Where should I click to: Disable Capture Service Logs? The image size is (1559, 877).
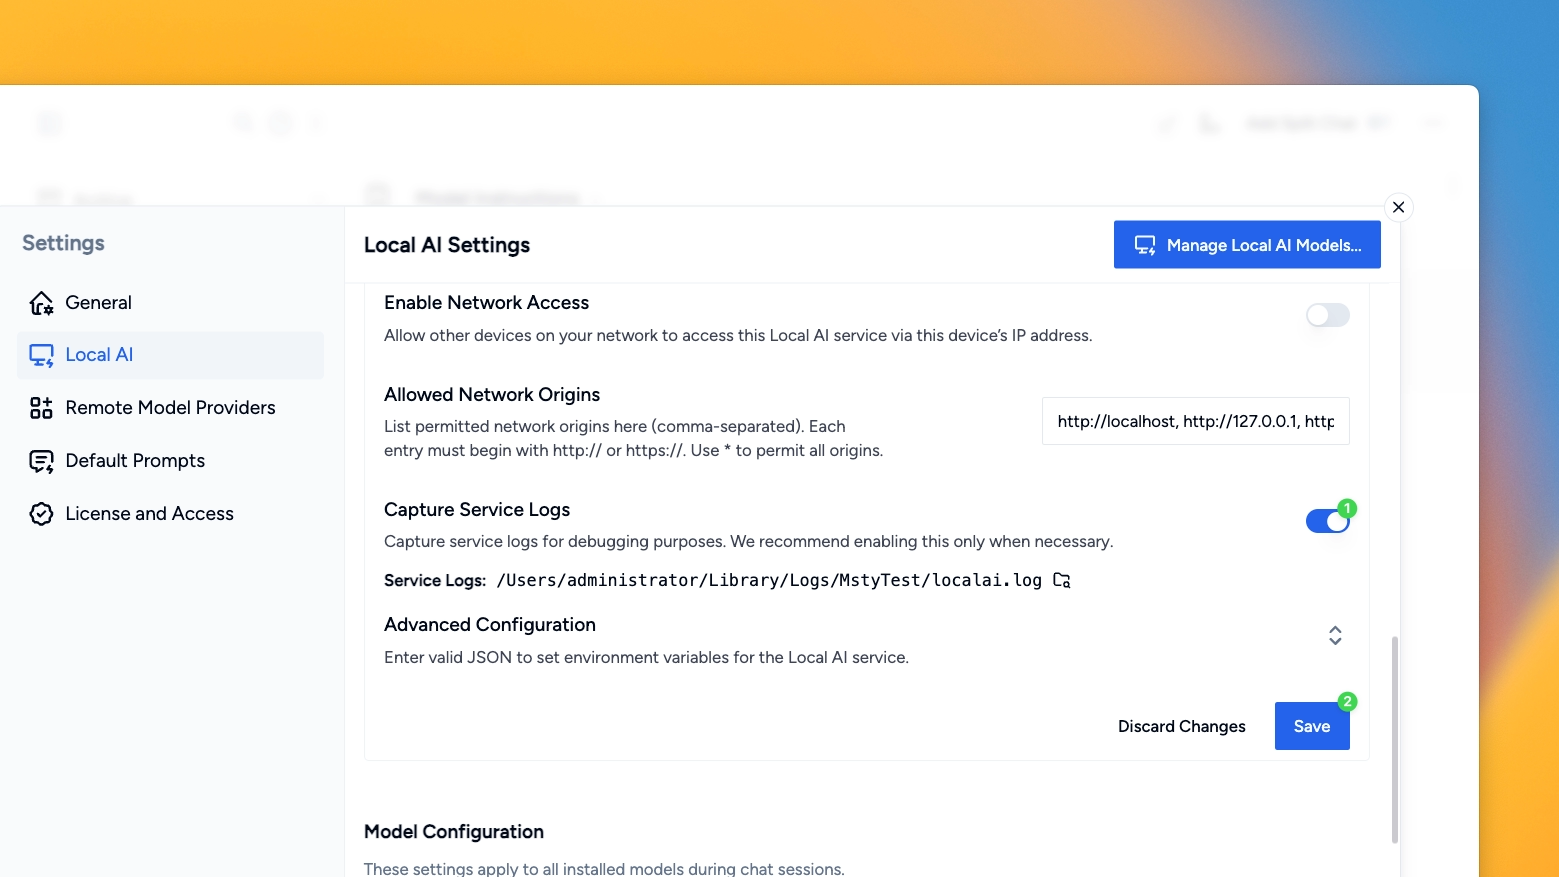click(x=1328, y=519)
